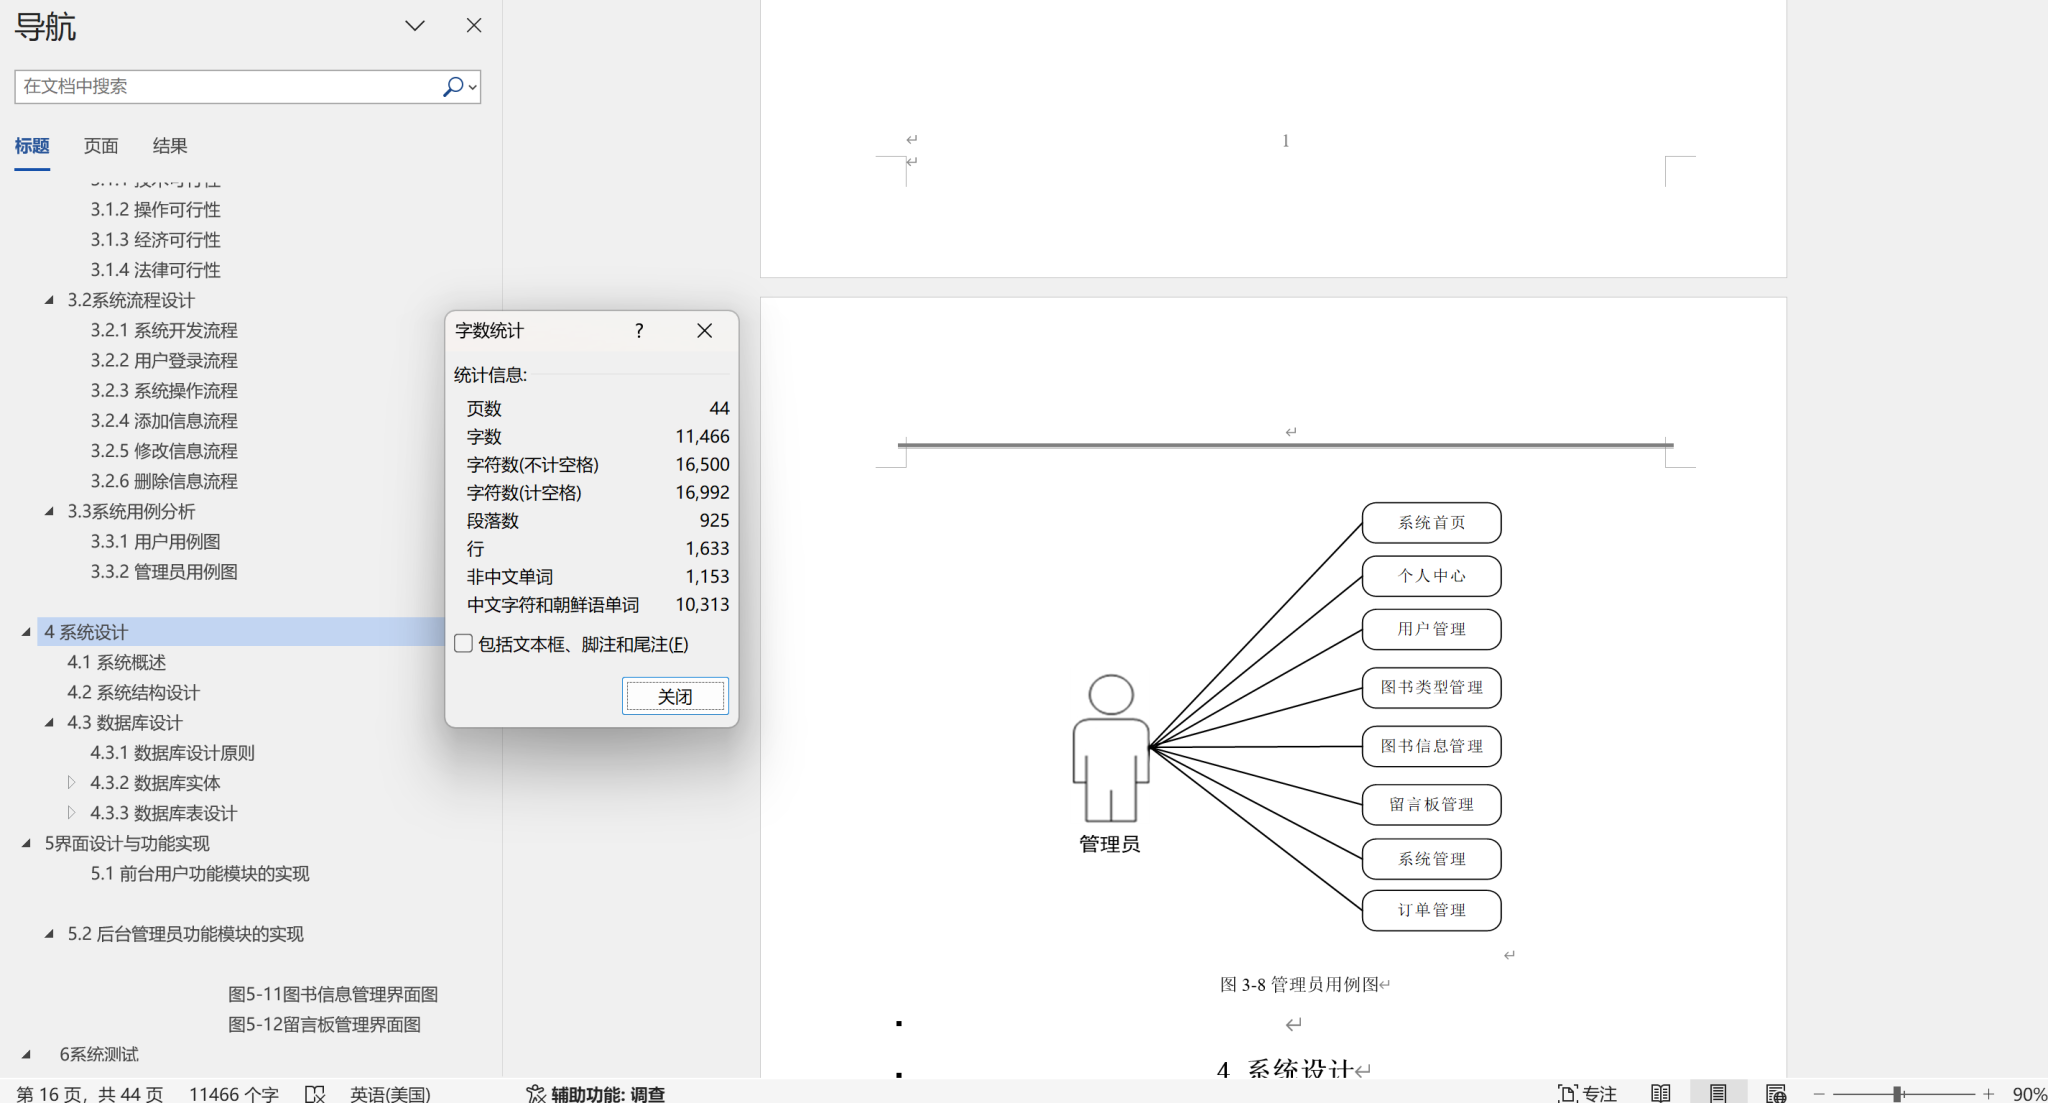Check the include textboxes, footnotes and endnotes box
This screenshot has width=2048, height=1103.
pyautogui.click(x=464, y=644)
